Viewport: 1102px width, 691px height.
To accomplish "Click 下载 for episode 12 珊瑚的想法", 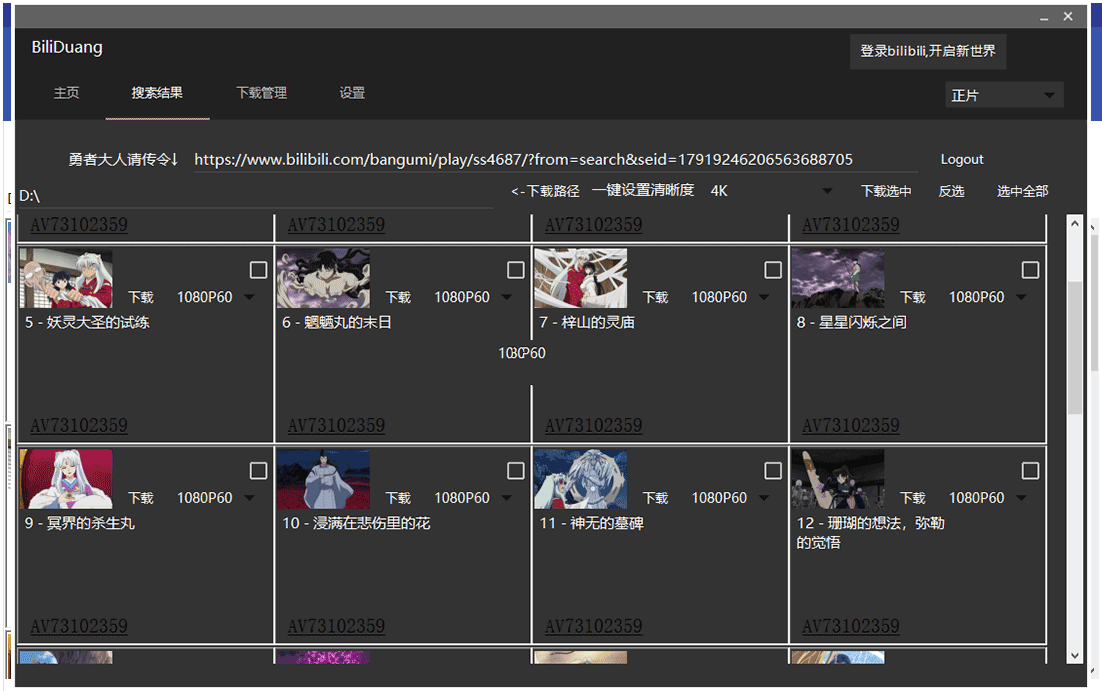I will 913,498.
